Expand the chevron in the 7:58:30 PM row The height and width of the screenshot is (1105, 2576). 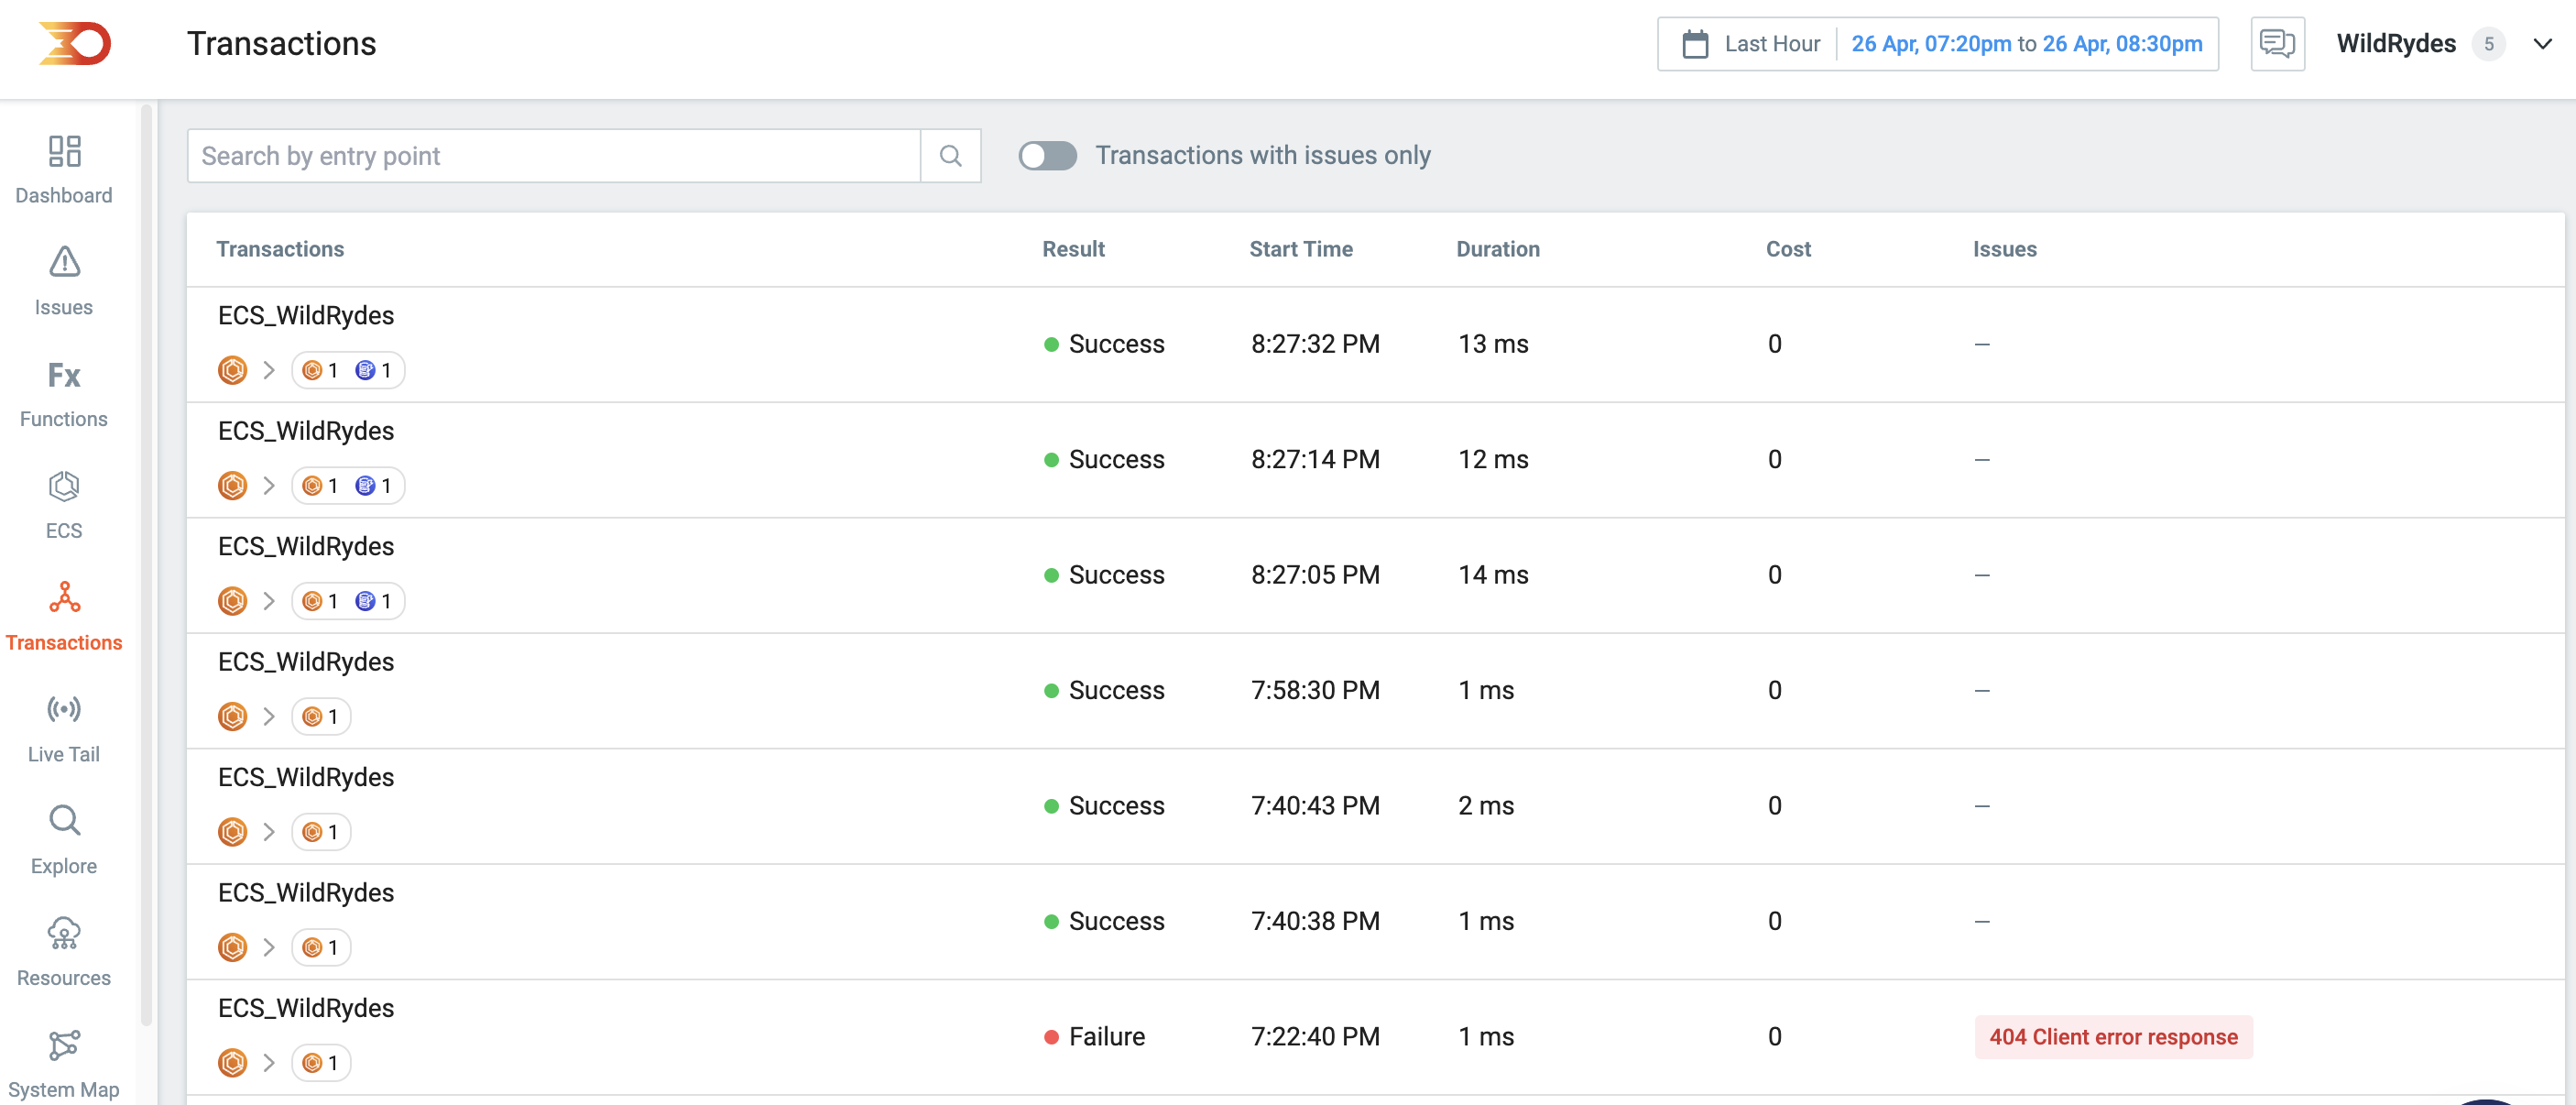(269, 717)
